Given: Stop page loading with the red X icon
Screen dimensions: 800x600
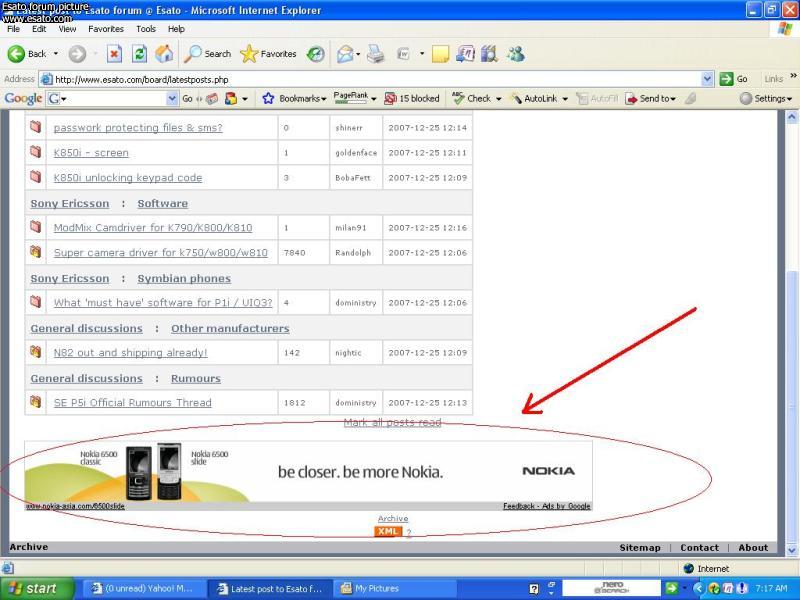Looking at the screenshot, I should [x=114, y=54].
